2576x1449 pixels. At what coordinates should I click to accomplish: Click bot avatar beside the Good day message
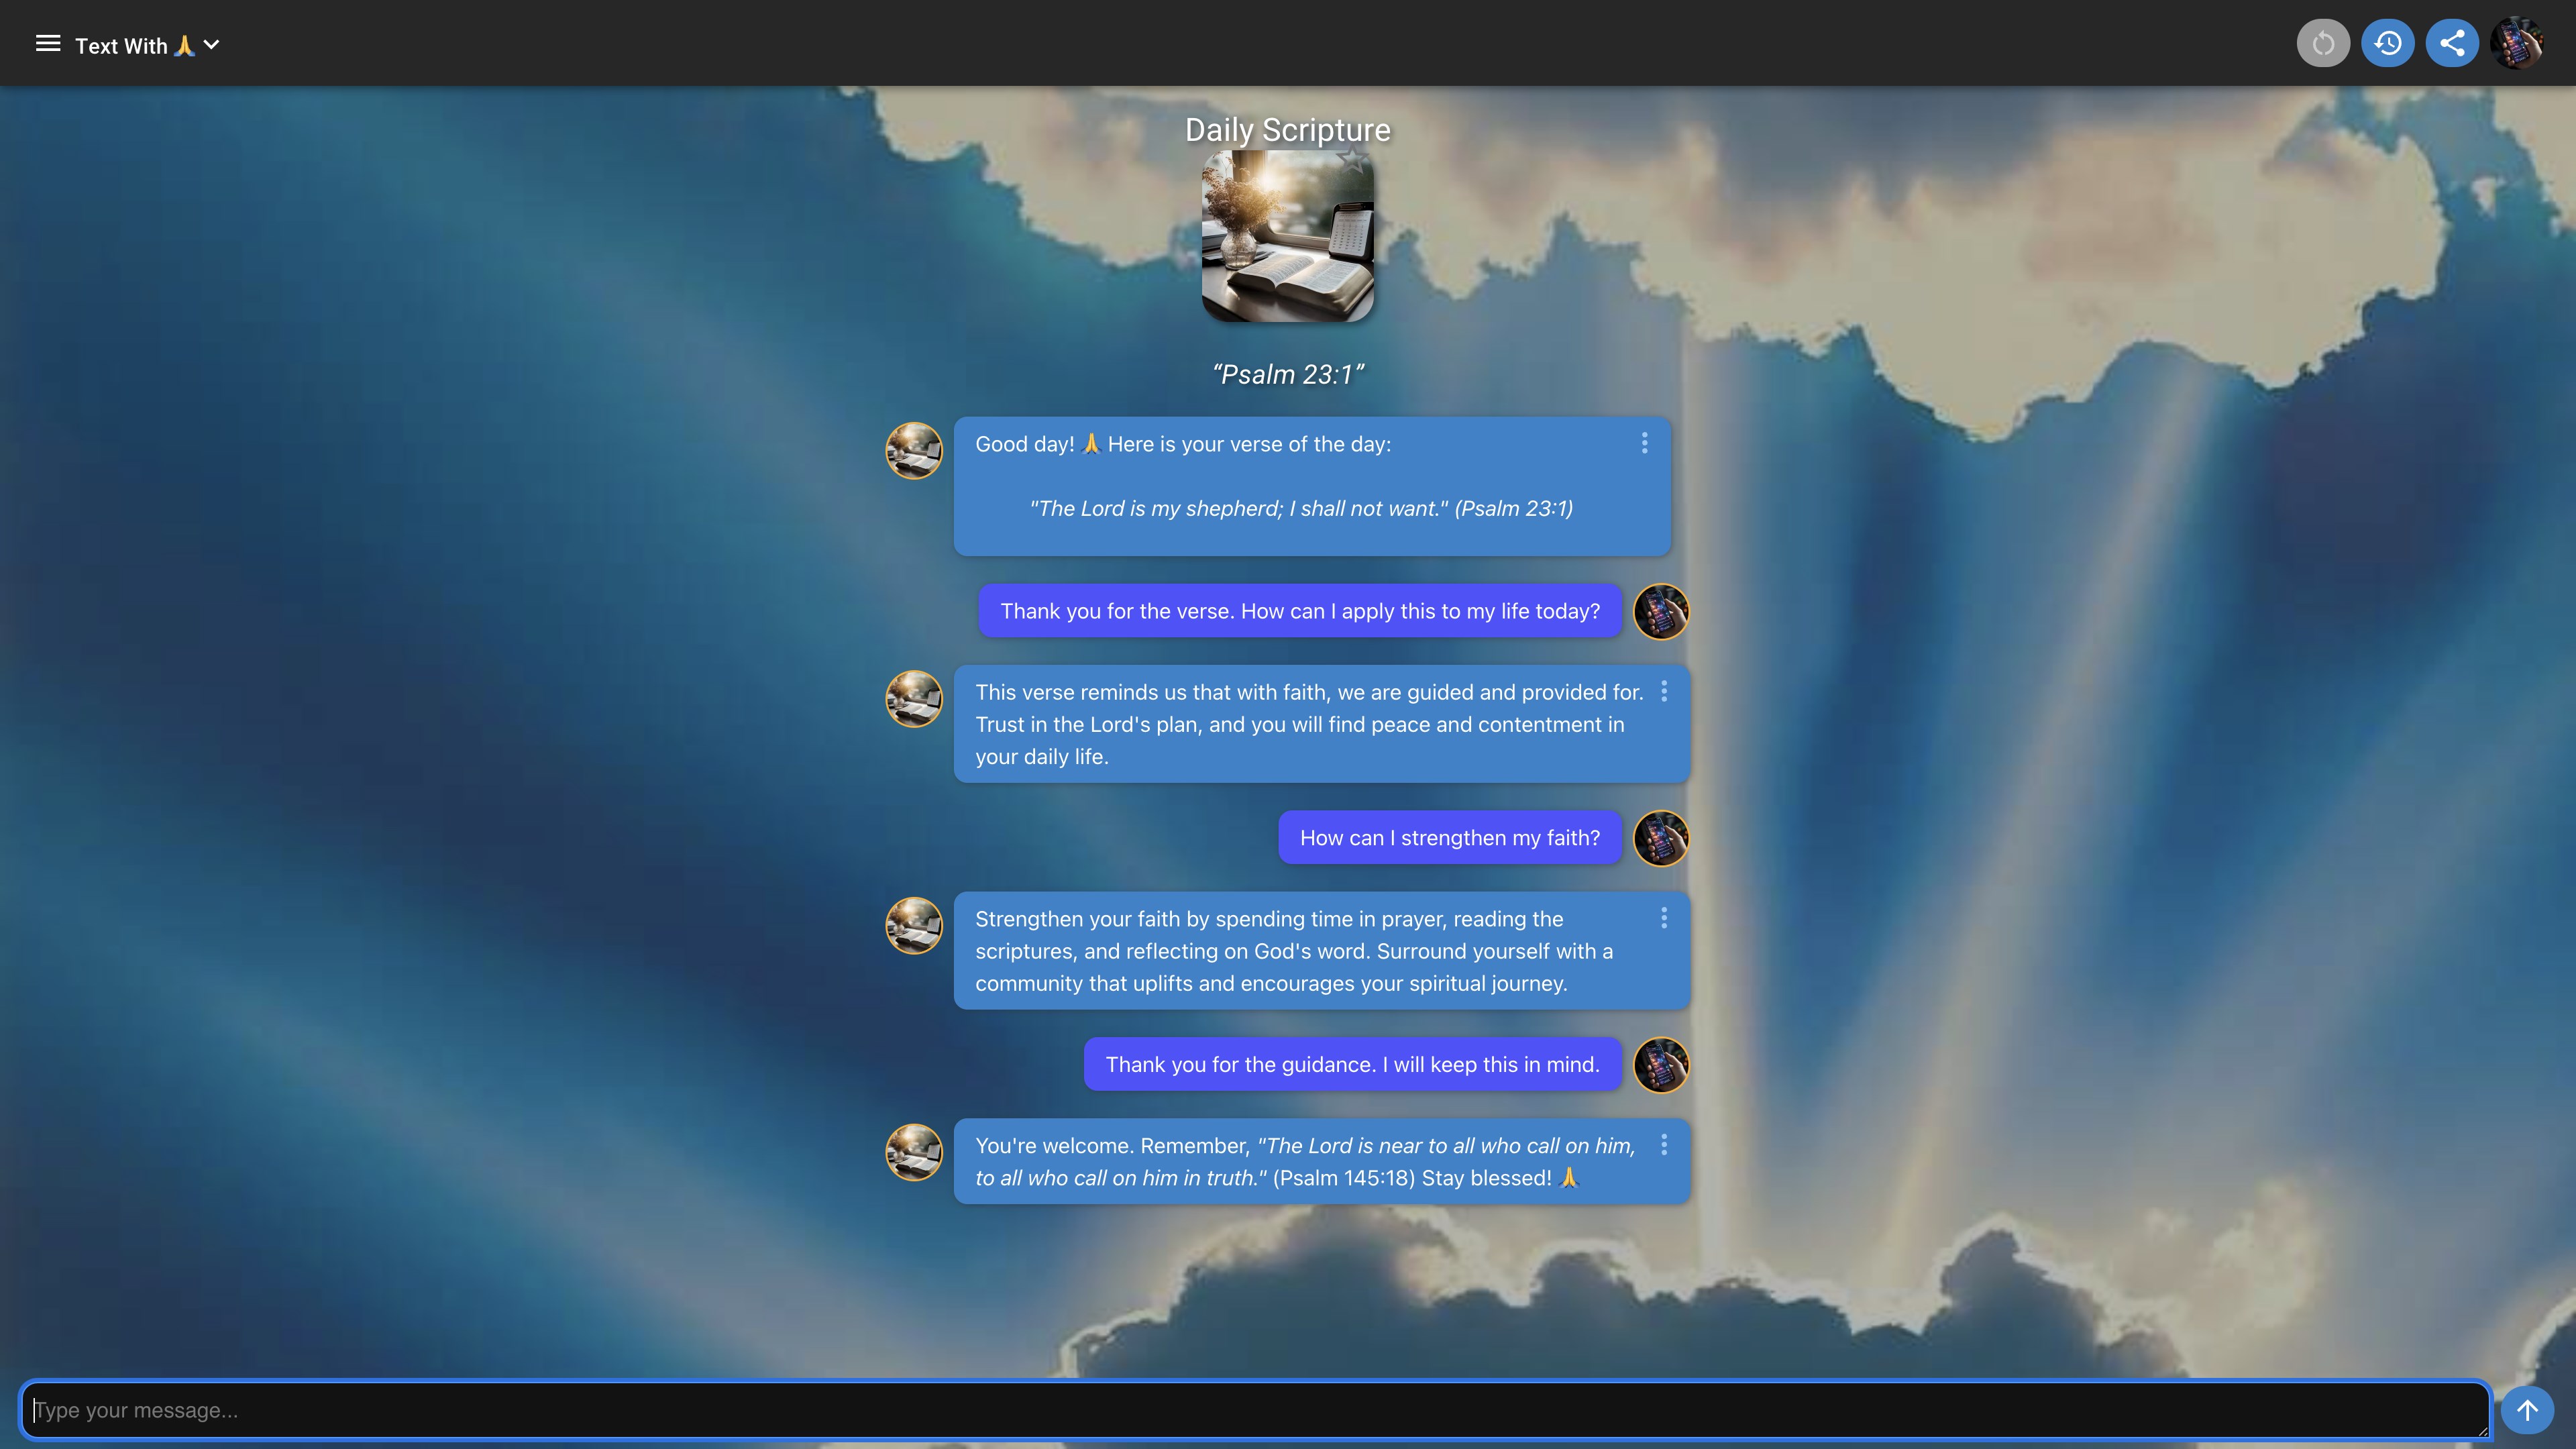pyautogui.click(x=914, y=451)
